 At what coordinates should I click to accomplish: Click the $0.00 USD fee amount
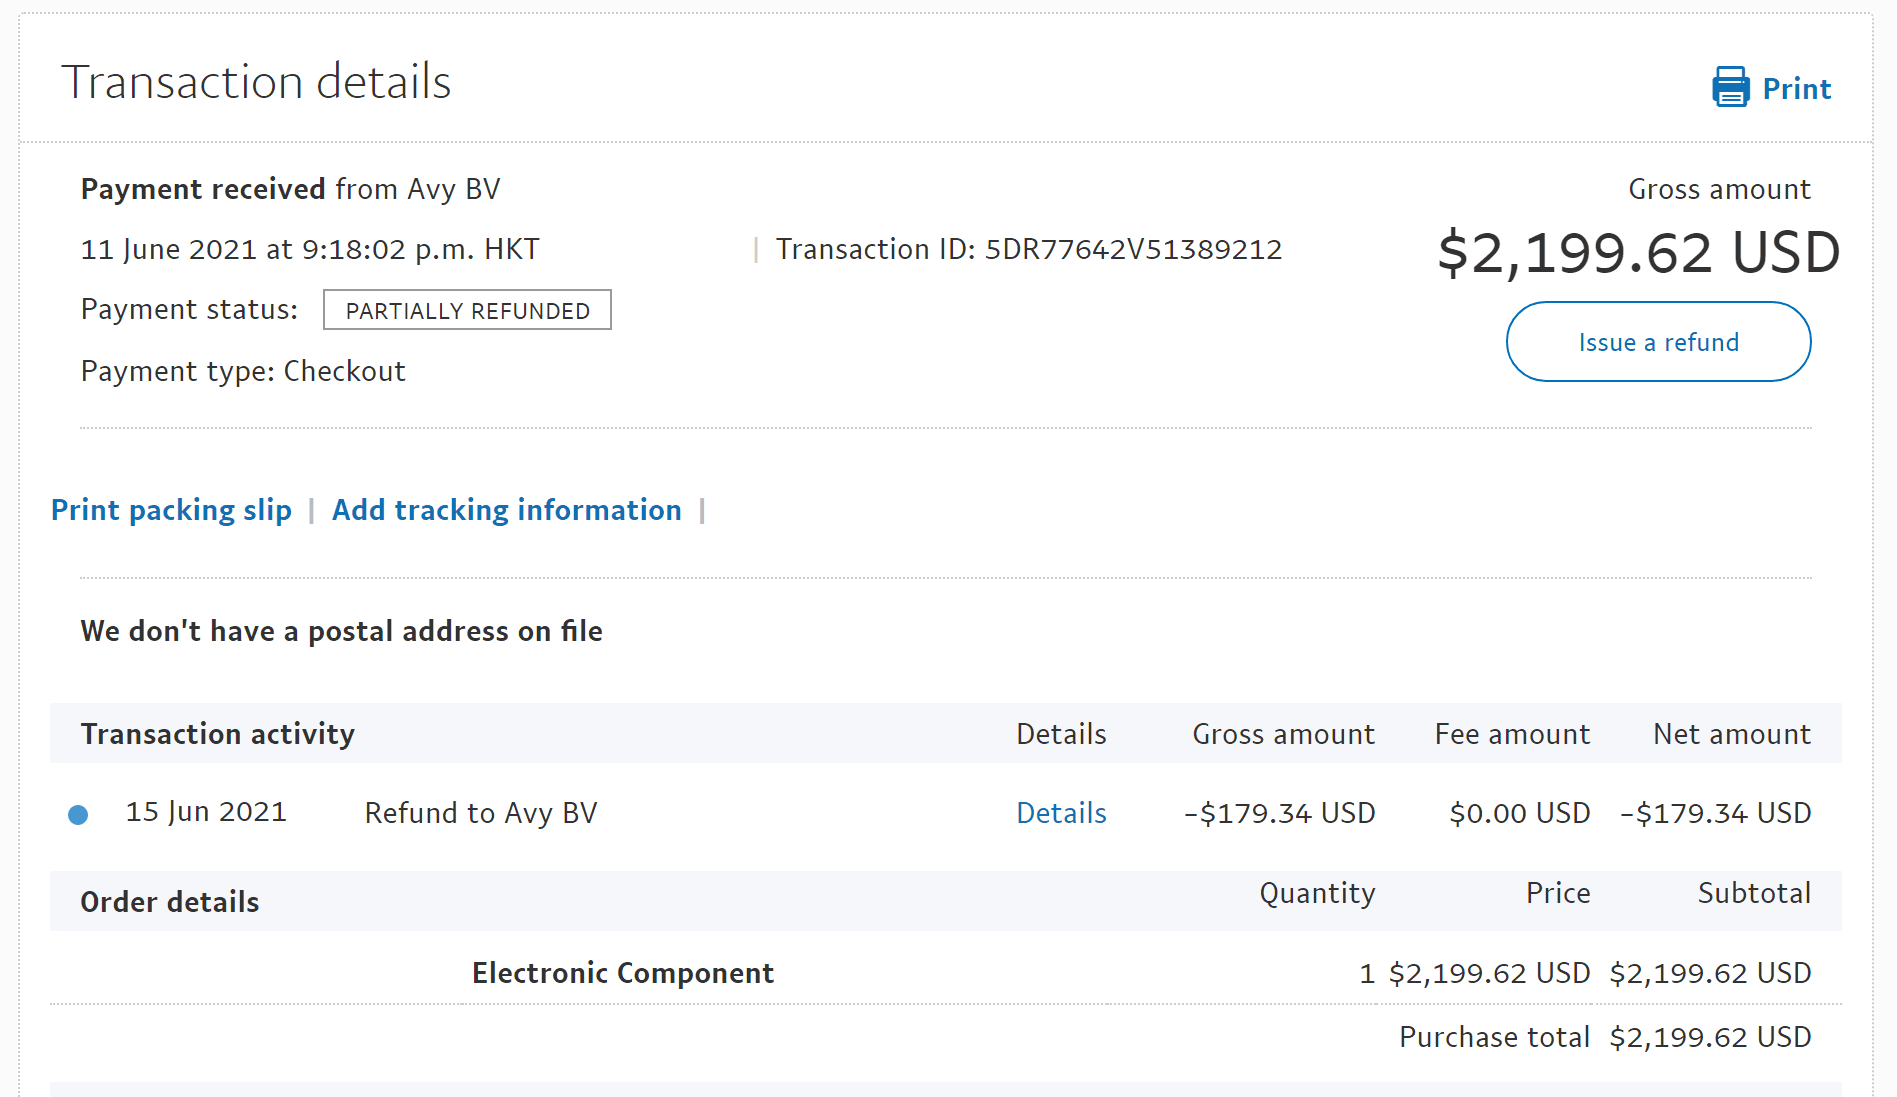pyautogui.click(x=1519, y=813)
